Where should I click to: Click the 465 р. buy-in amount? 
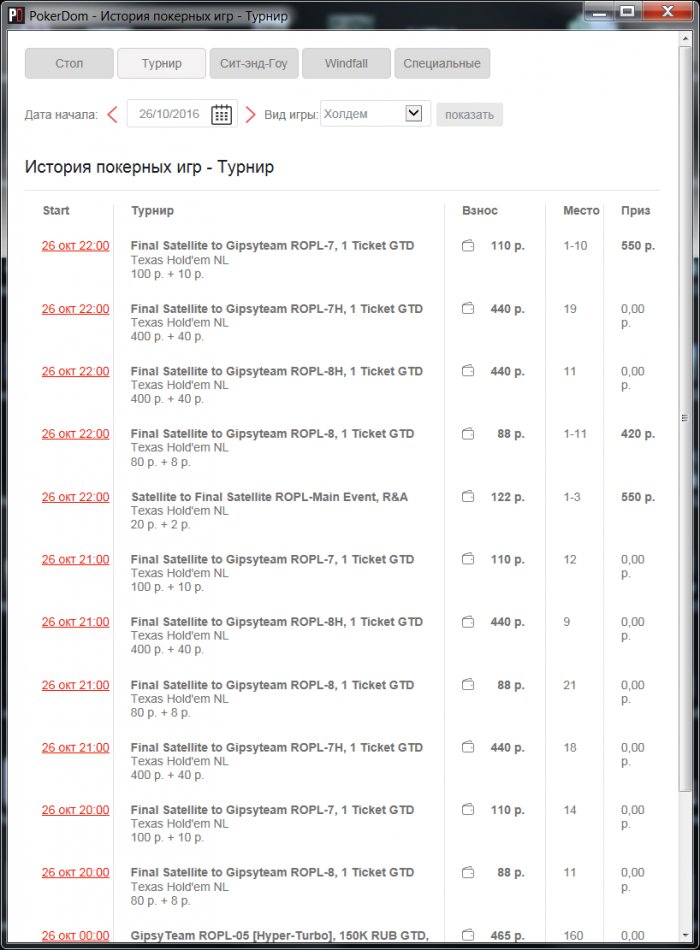pos(507,935)
